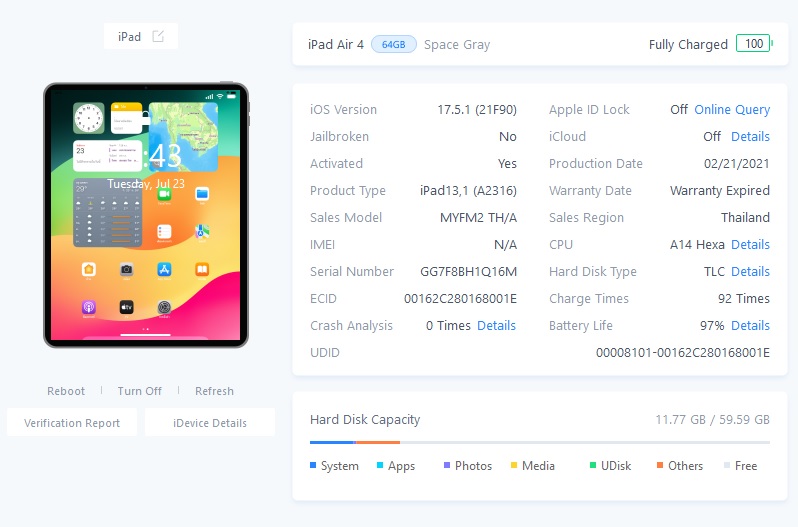The image size is (798, 527).
Task: Click the IMEI value N/A
Action: click(505, 244)
